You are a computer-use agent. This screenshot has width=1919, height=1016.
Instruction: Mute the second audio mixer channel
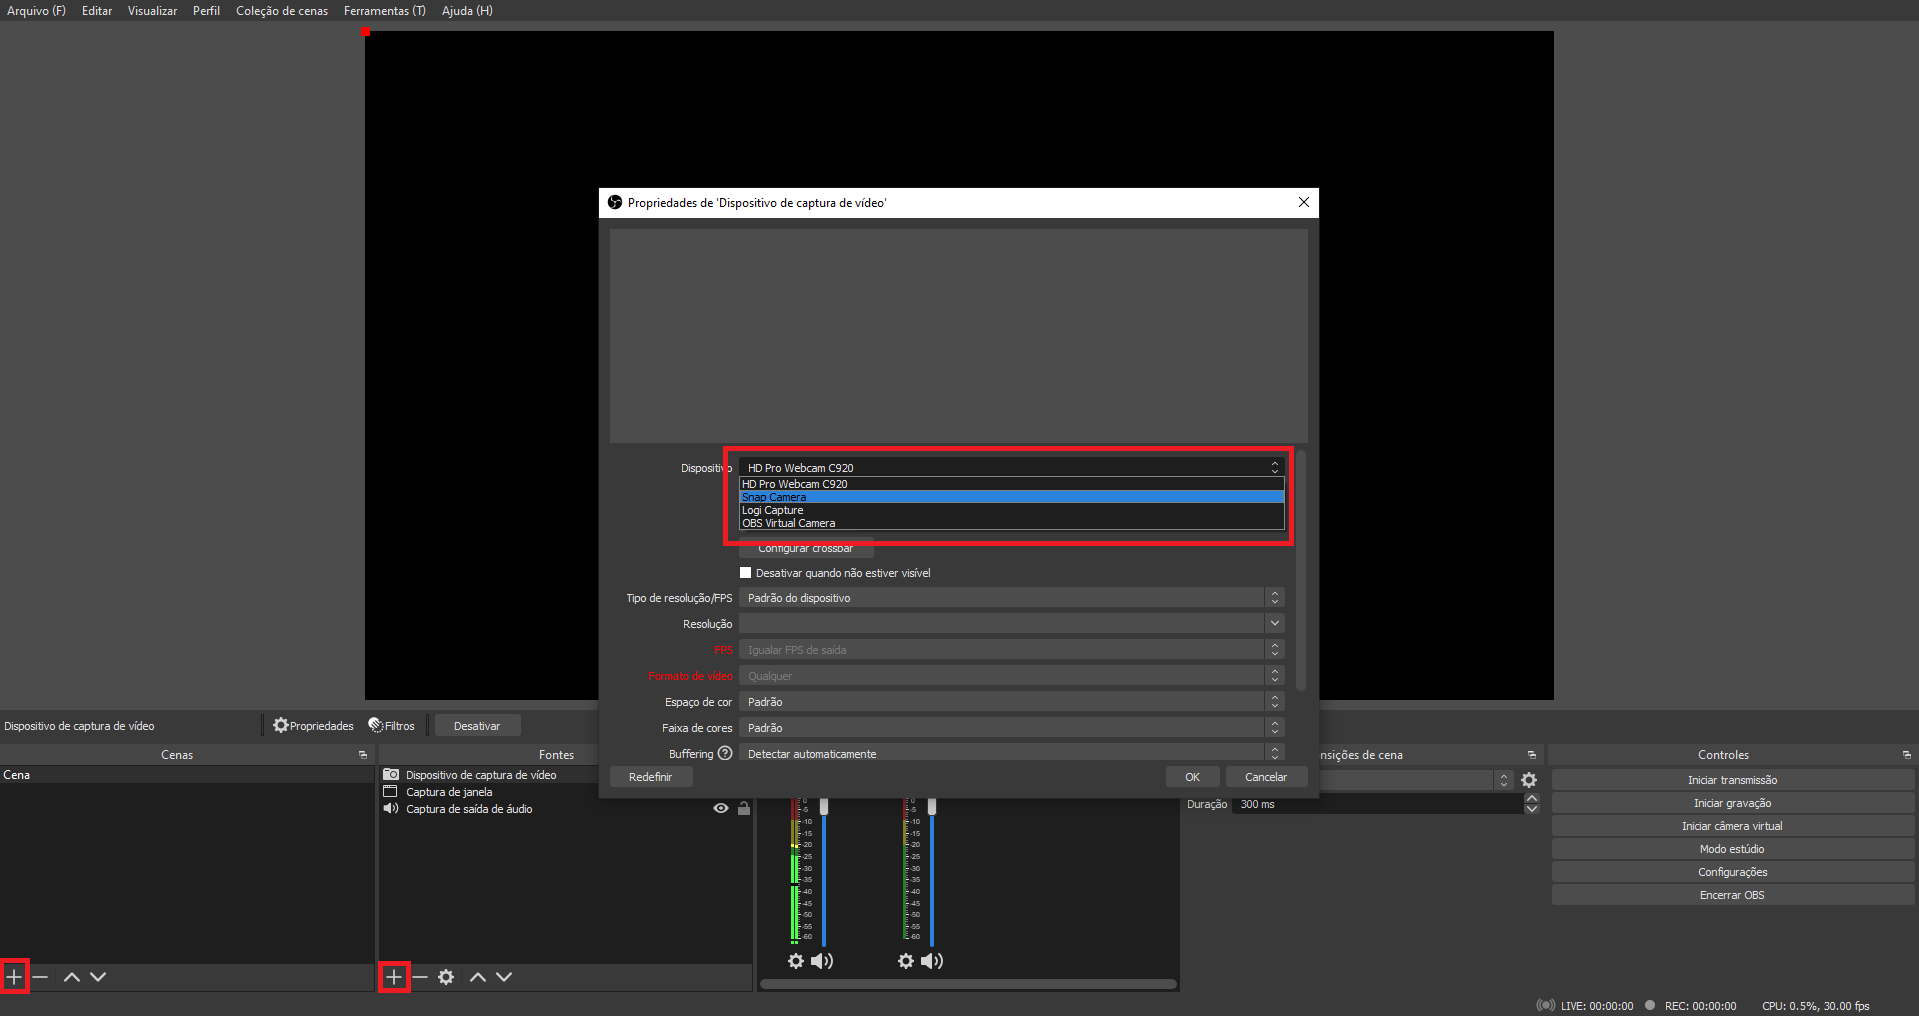coord(932,961)
